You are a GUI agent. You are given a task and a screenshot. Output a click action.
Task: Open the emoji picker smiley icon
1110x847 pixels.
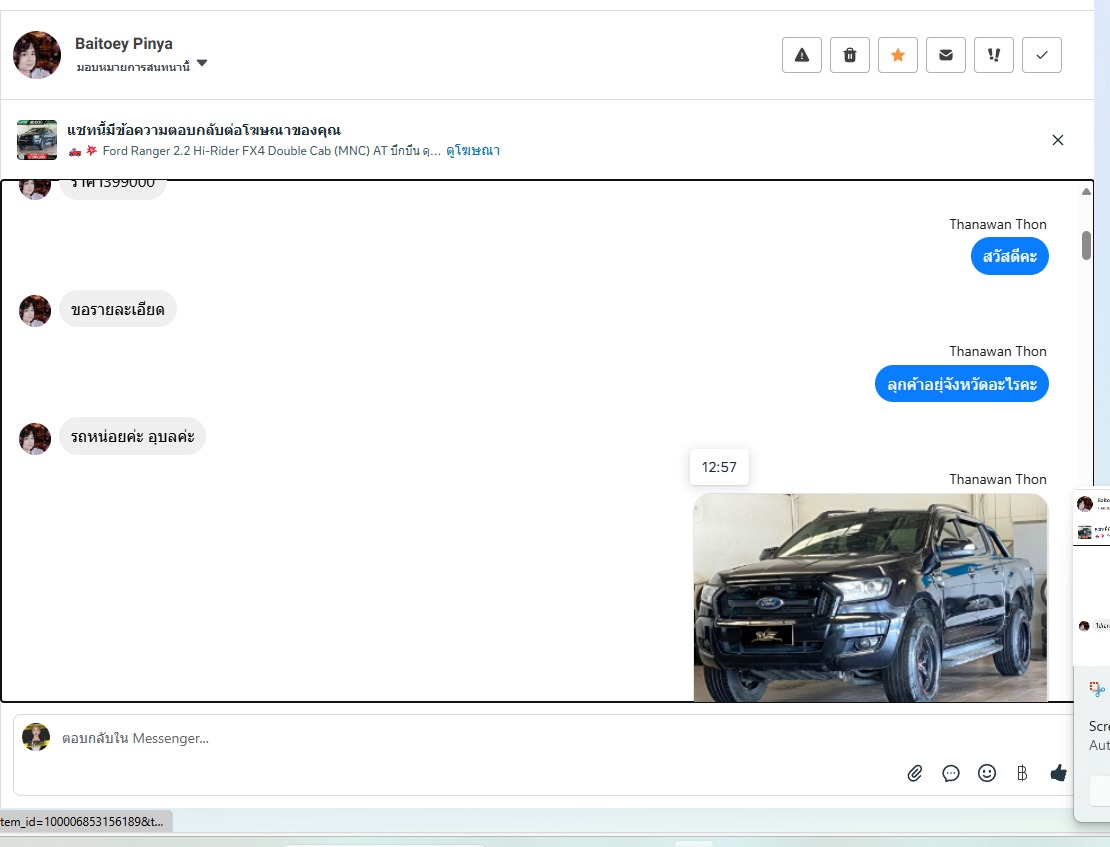(987, 773)
